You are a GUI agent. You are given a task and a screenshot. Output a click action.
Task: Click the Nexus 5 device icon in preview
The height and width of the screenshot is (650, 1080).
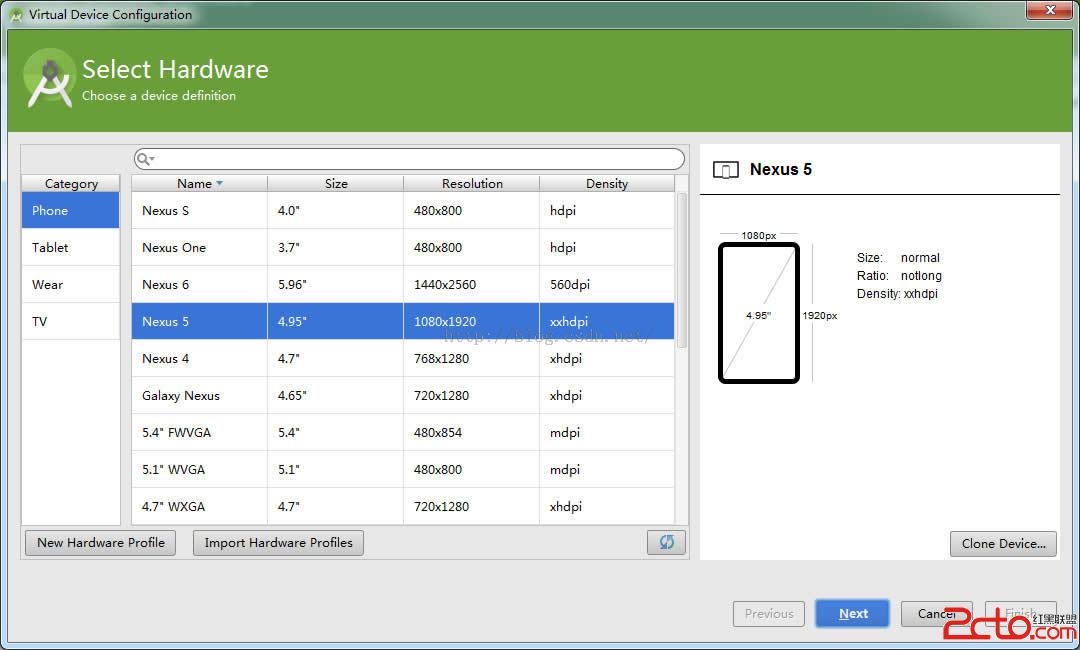[725, 170]
